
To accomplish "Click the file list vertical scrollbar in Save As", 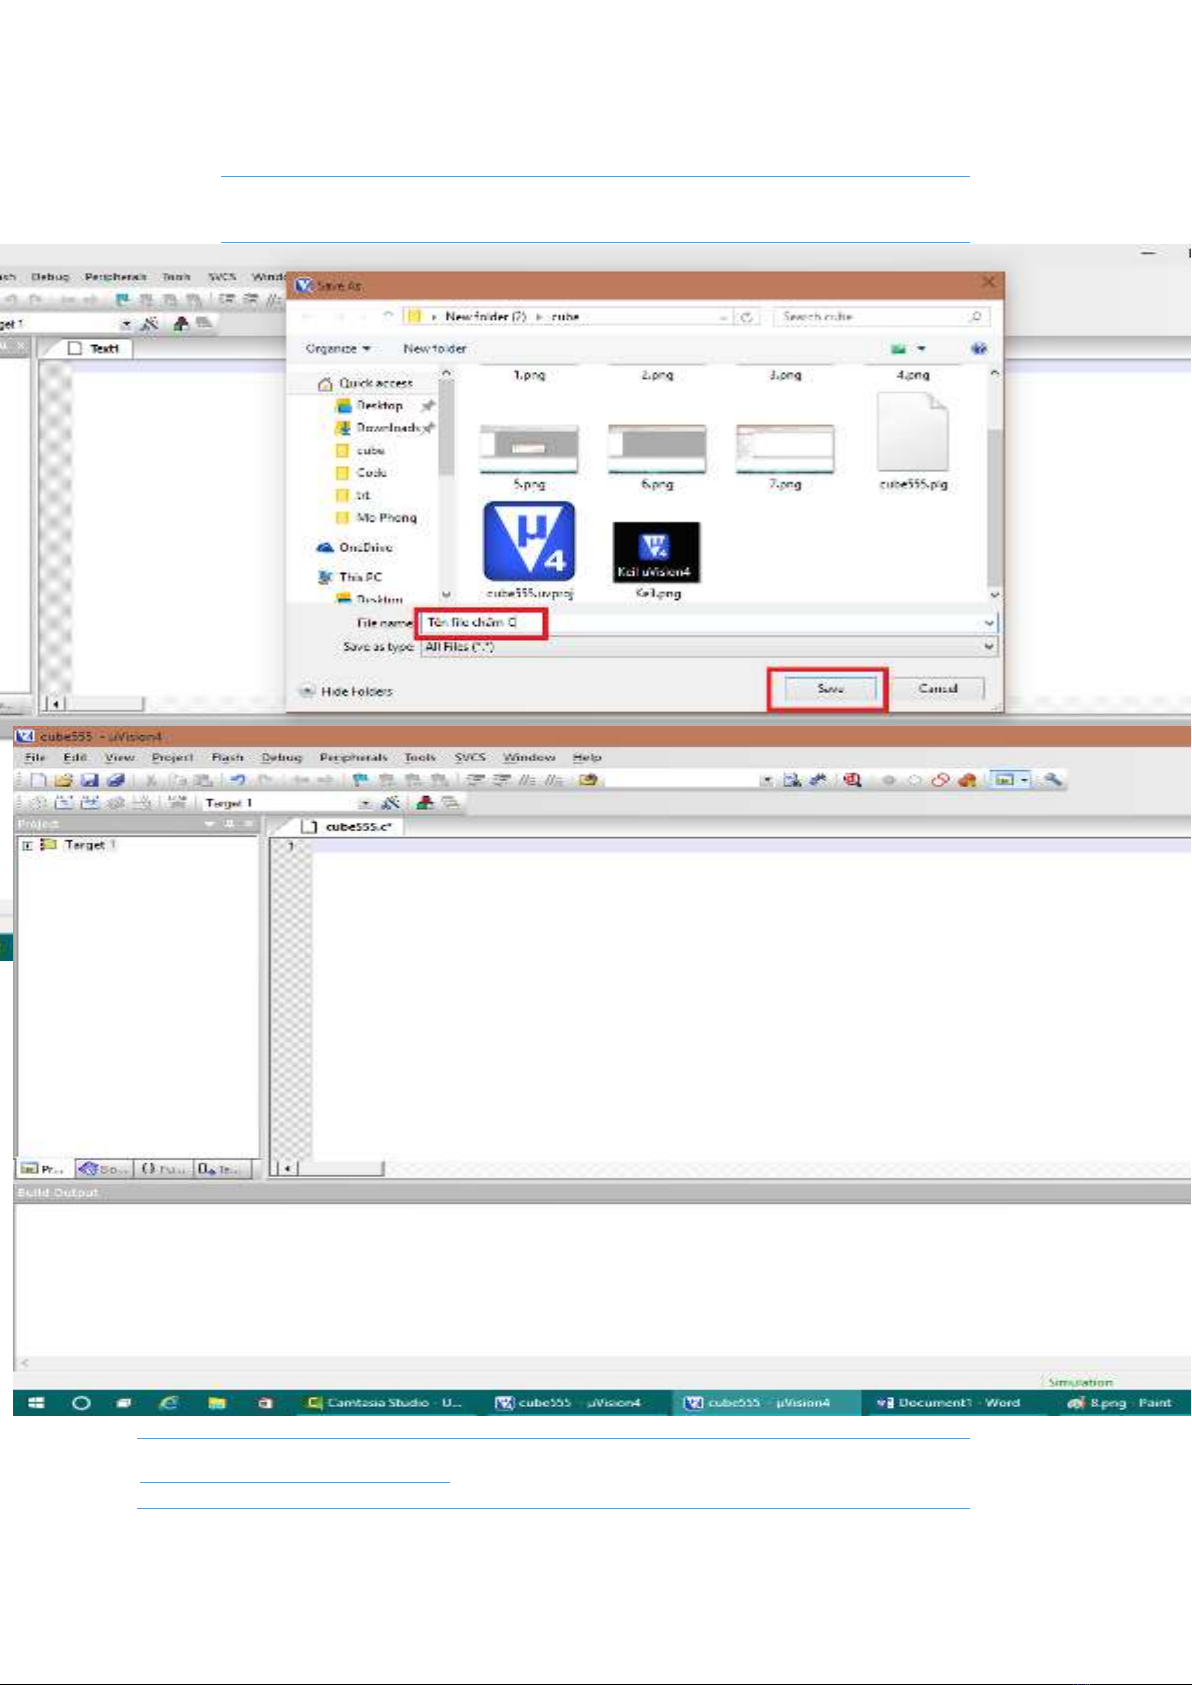I will coord(993,484).
